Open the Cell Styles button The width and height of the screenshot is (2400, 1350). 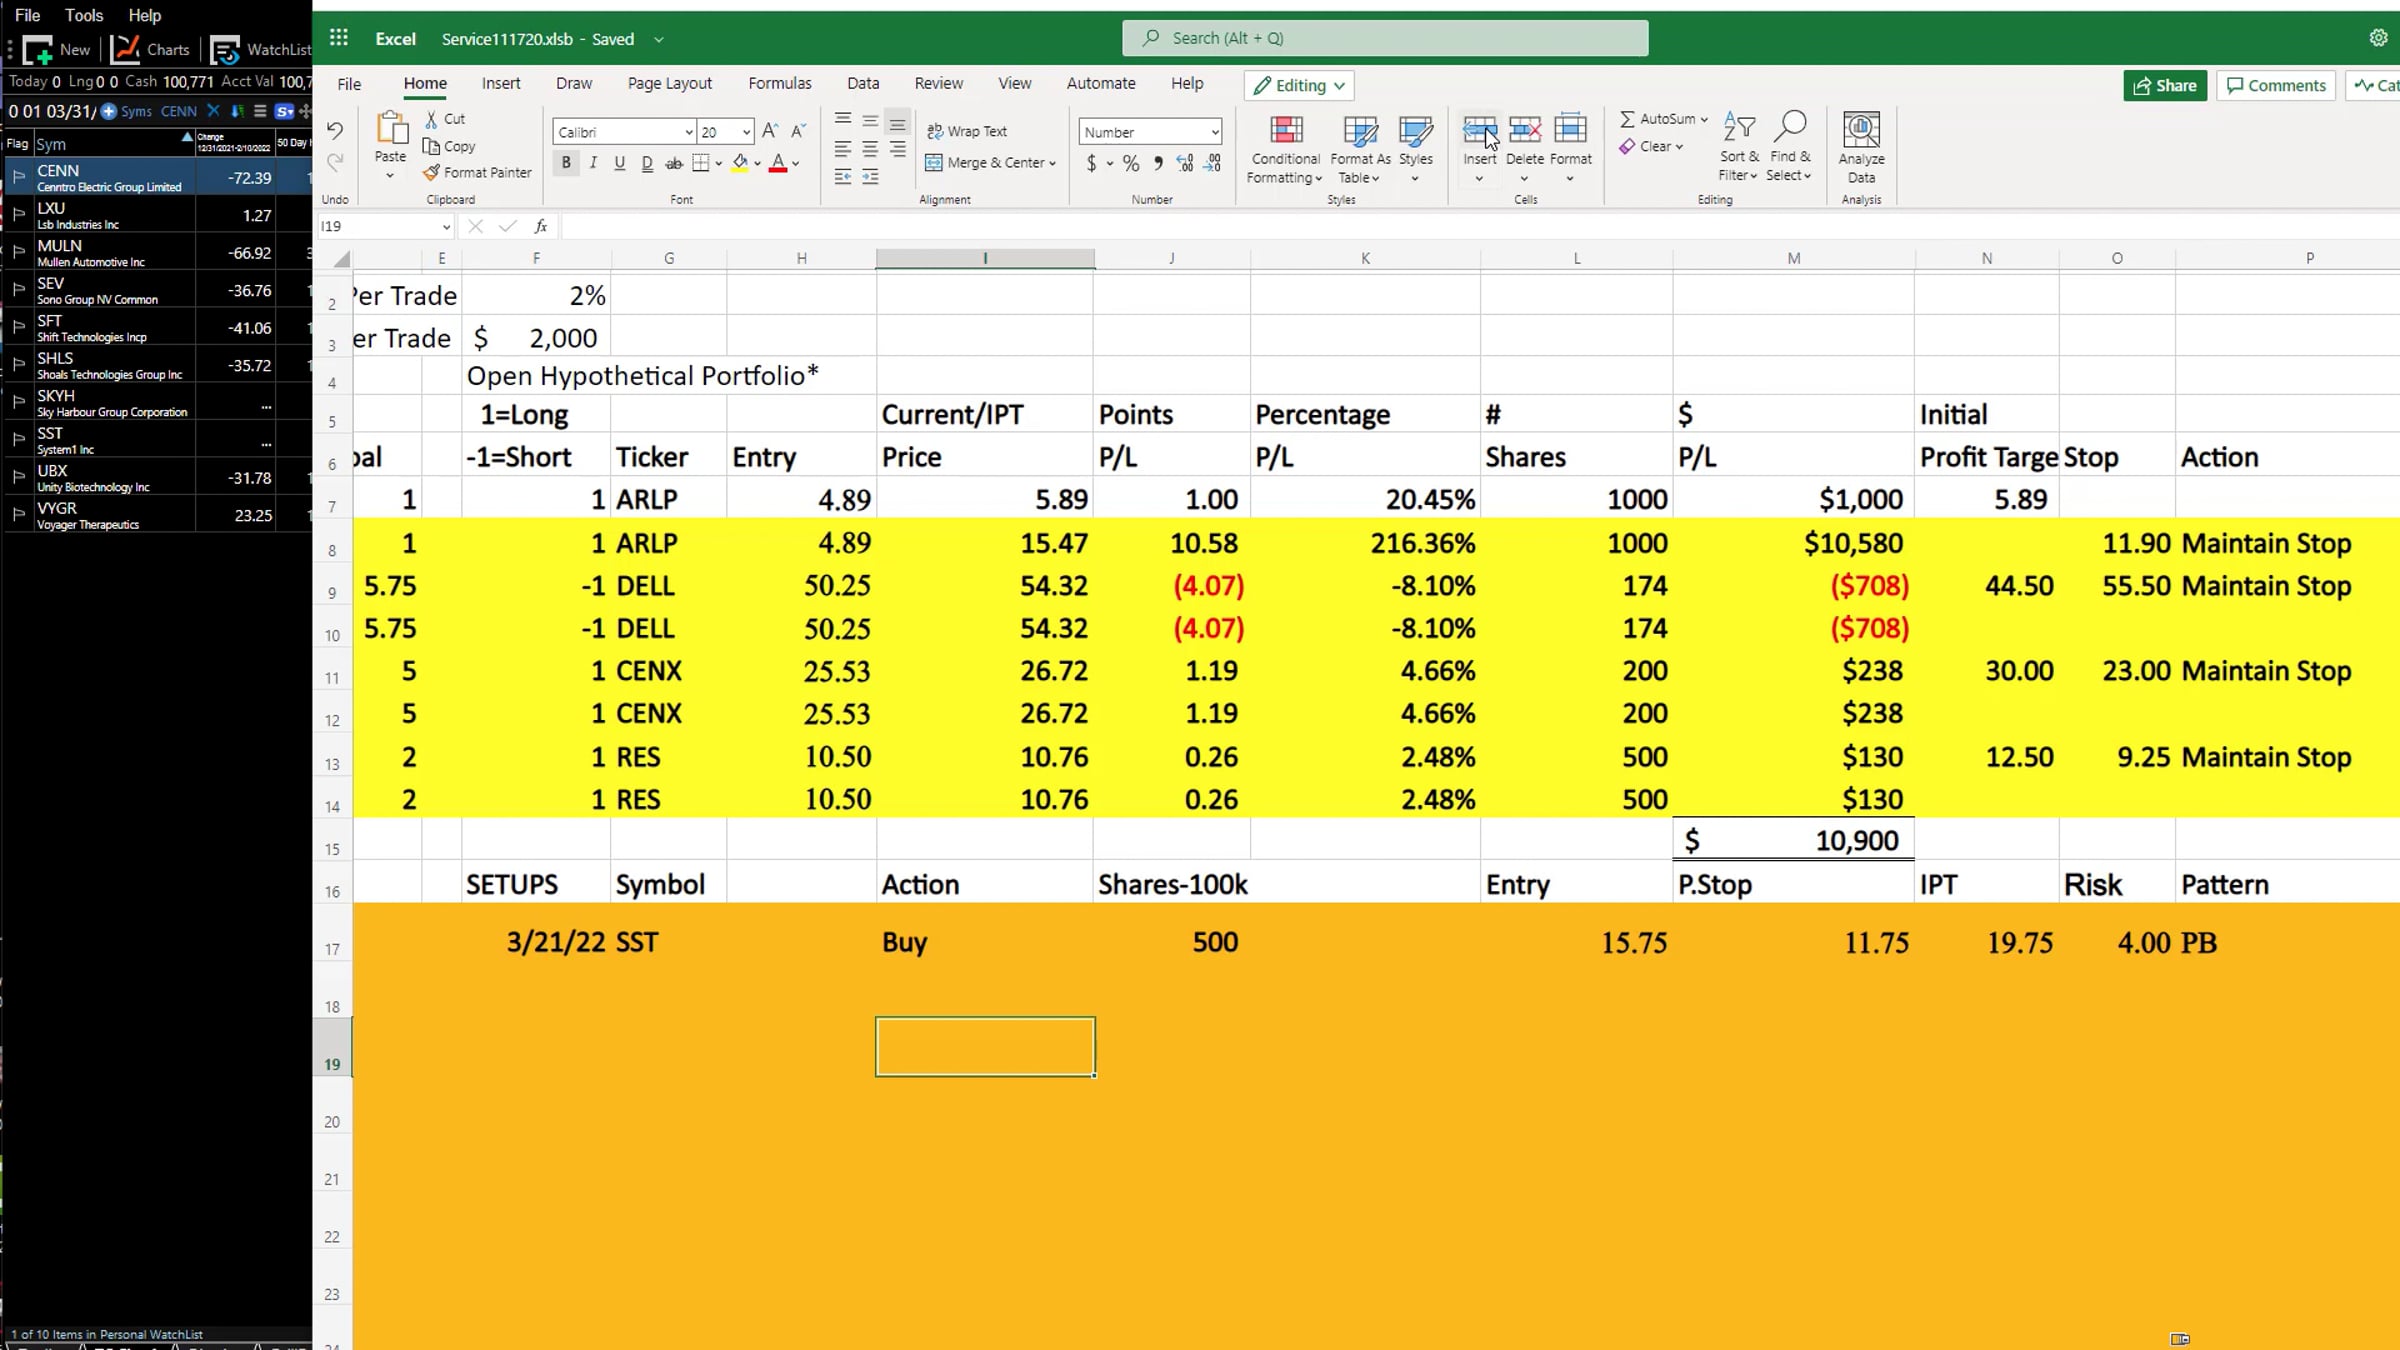point(1415,148)
